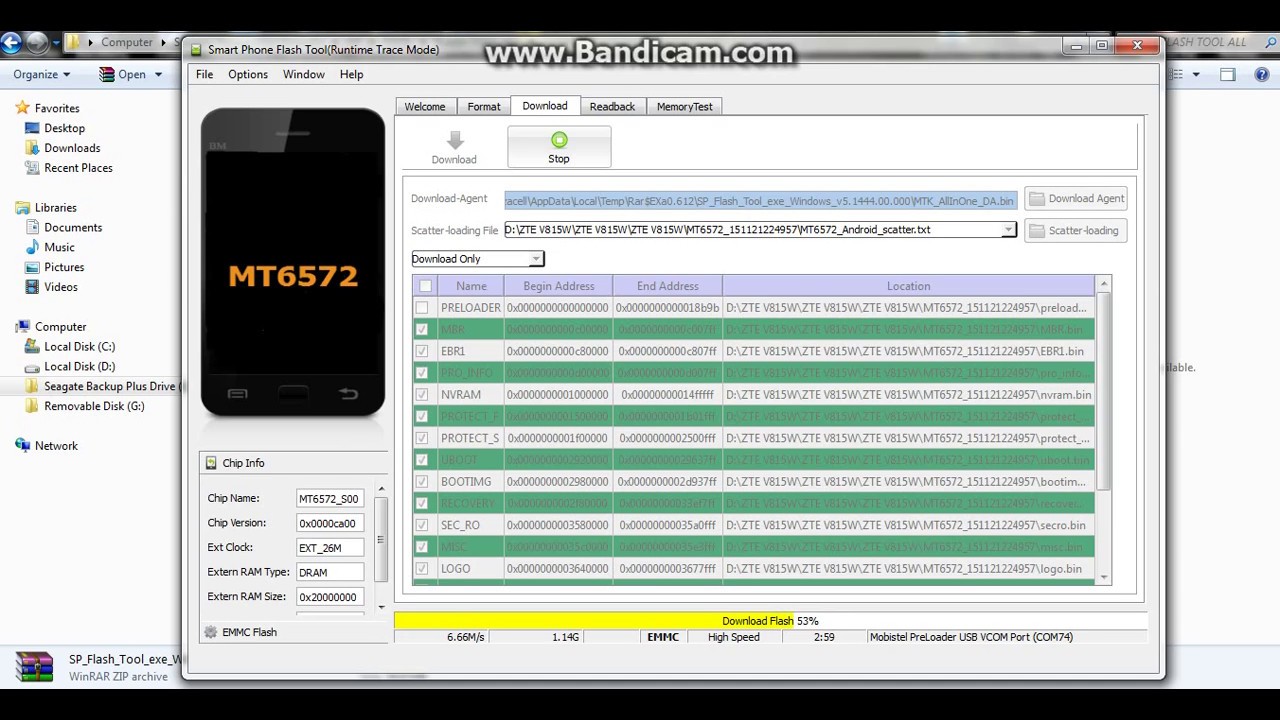
Task: Expand Explorer address bar arrow before Computer
Action: [91, 43]
